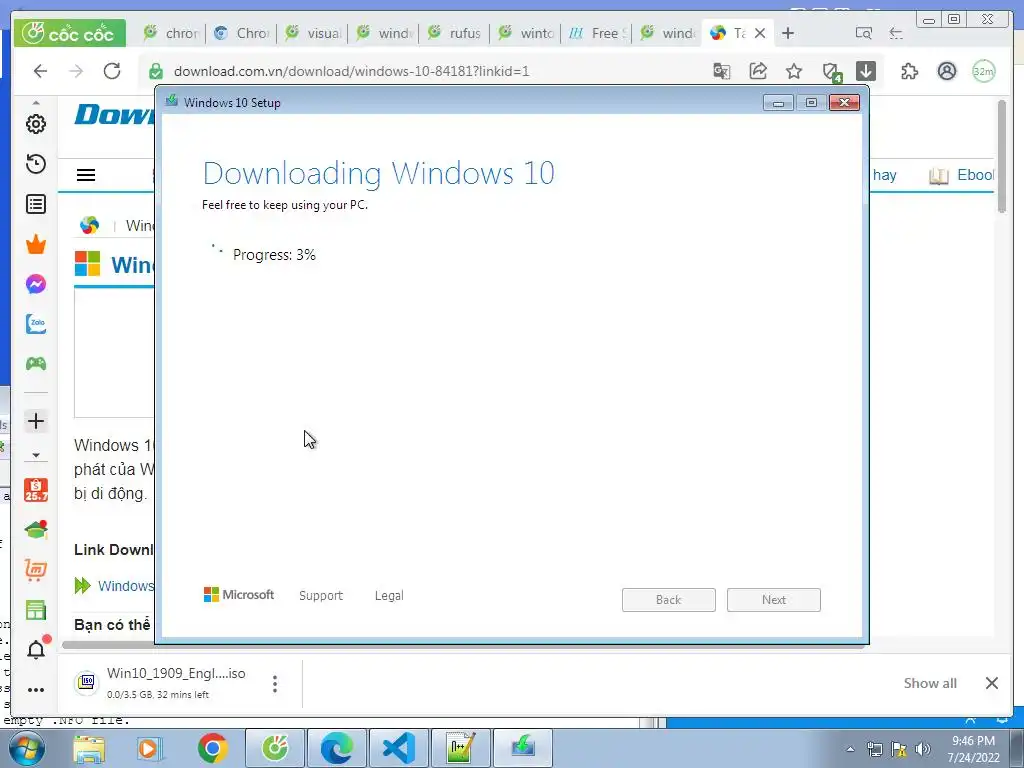The width and height of the screenshot is (1024, 768).
Task: Share this page icon
Action: [758, 71]
